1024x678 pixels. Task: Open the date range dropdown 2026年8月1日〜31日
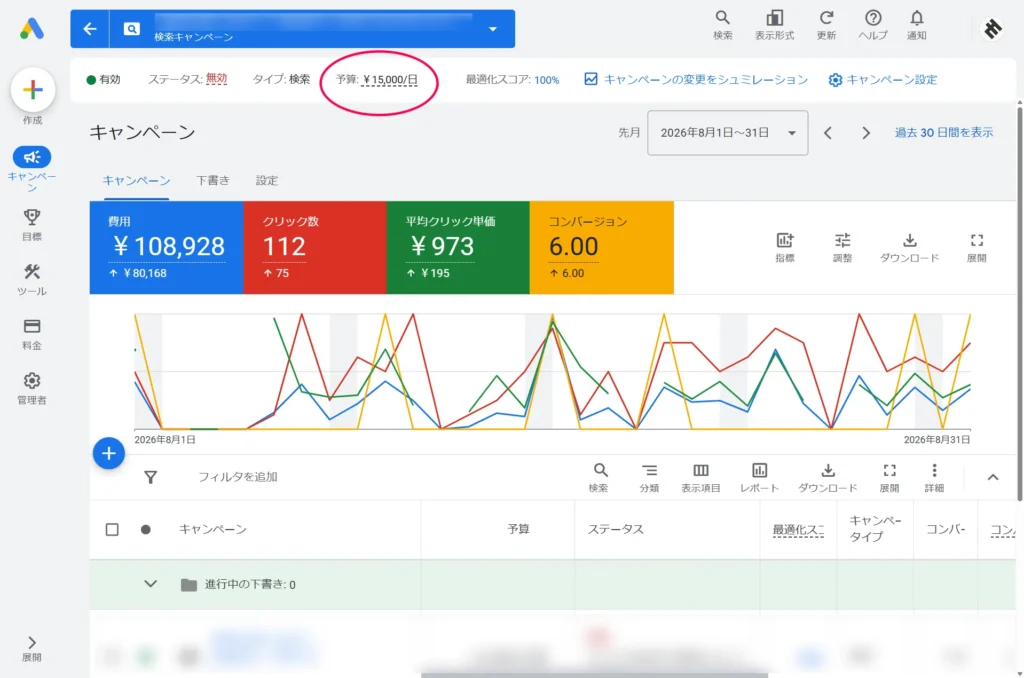(728, 133)
